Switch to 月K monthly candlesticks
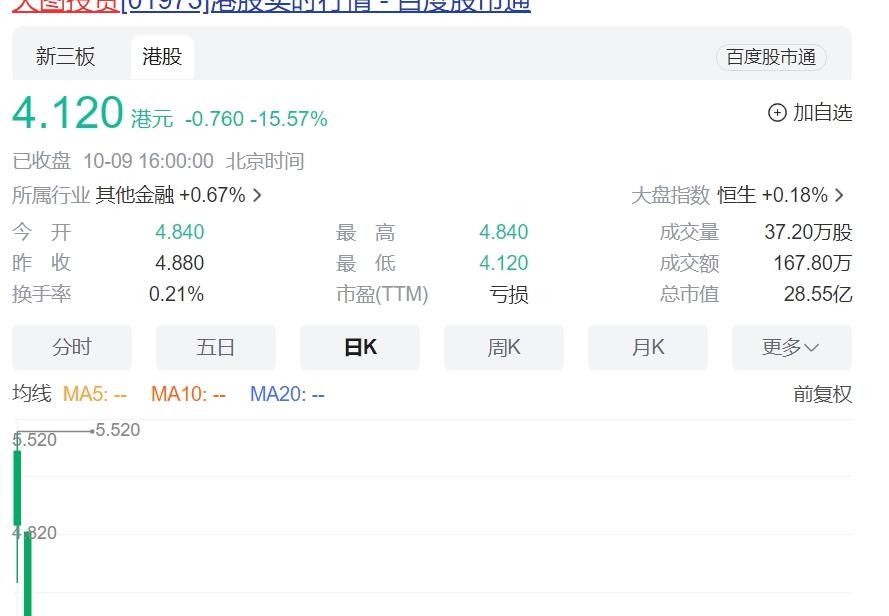The image size is (889, 616). click(x=648, y=348)
